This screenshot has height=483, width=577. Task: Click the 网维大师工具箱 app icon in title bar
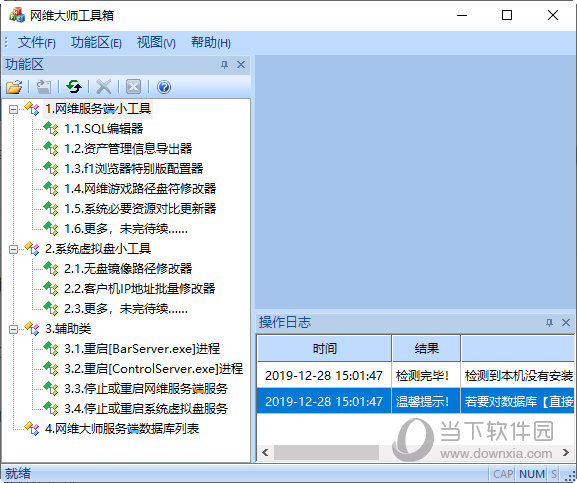coord(17,15)
